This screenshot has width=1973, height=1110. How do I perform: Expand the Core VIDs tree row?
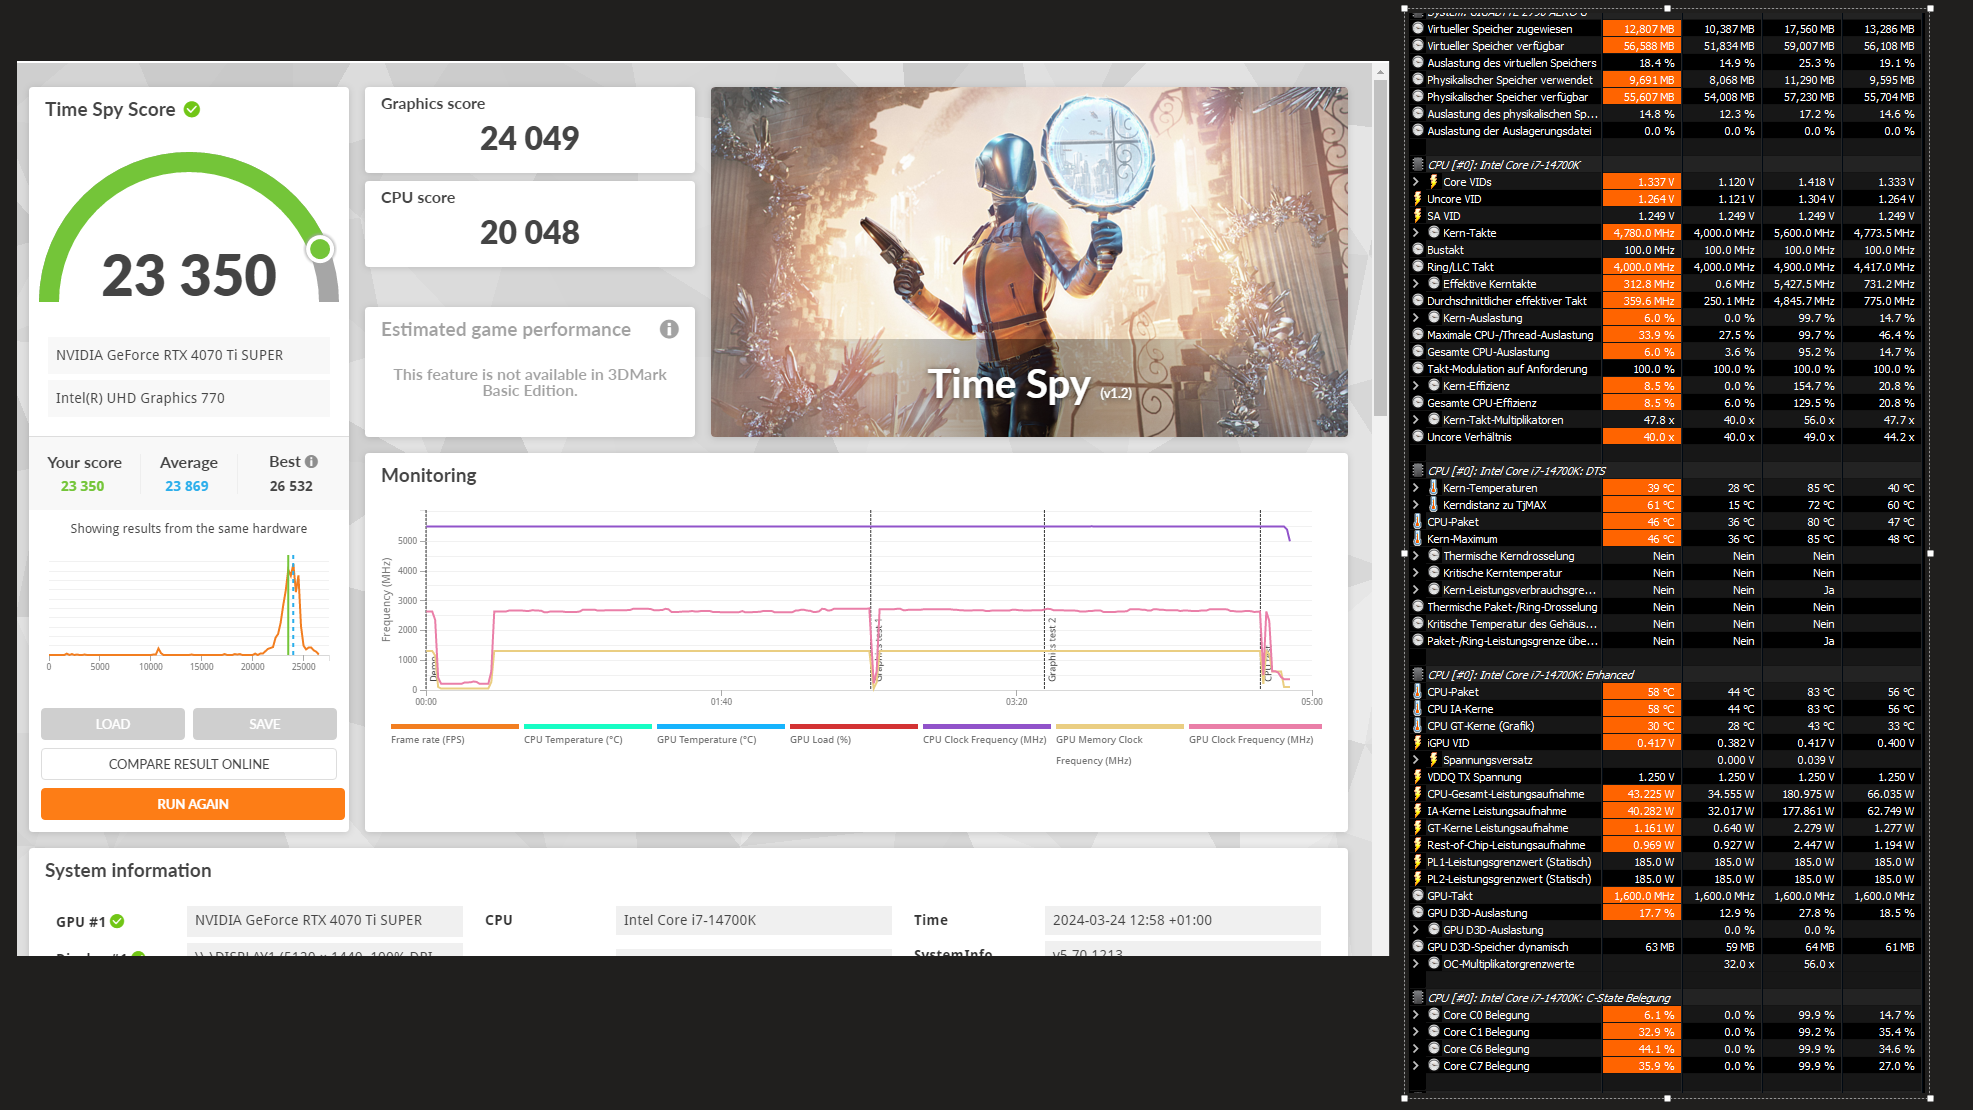[1416, 182]
